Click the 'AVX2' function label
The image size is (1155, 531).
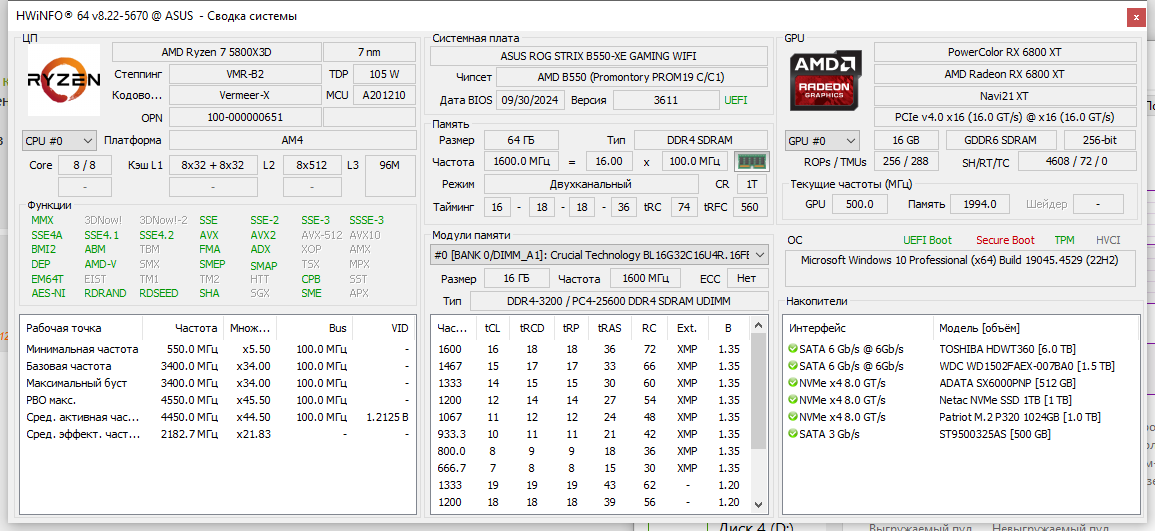click(x=263, y=235)
